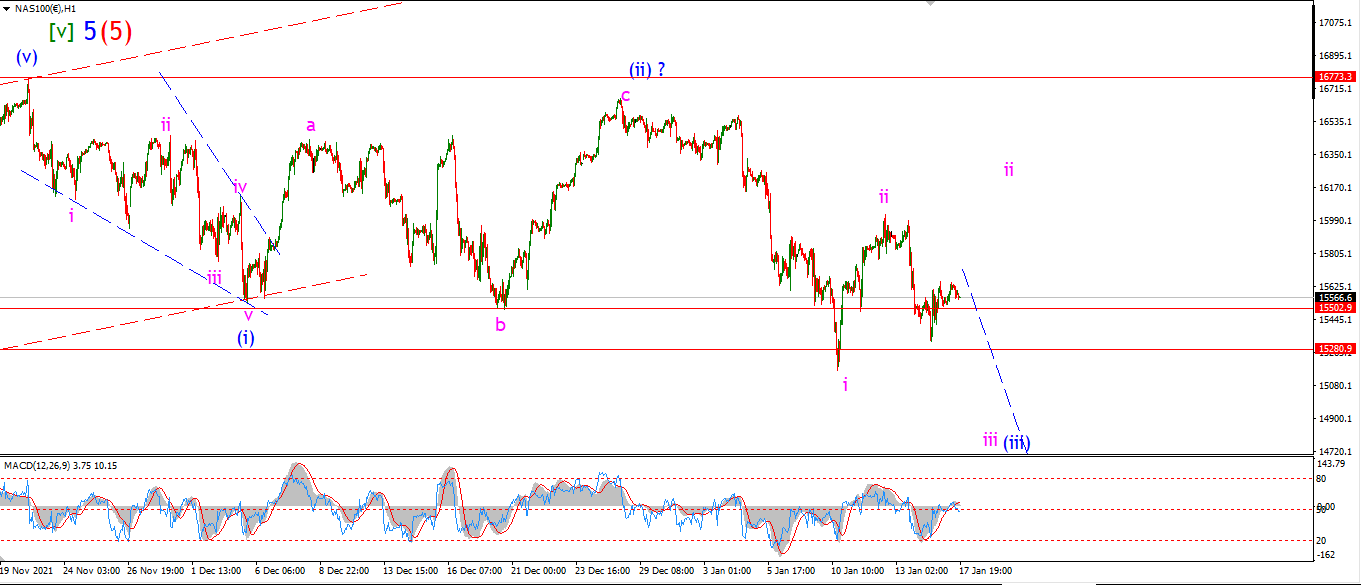1361x585 pixels.
Task: Select the red (5) wave label
Action: click(116, 31)
